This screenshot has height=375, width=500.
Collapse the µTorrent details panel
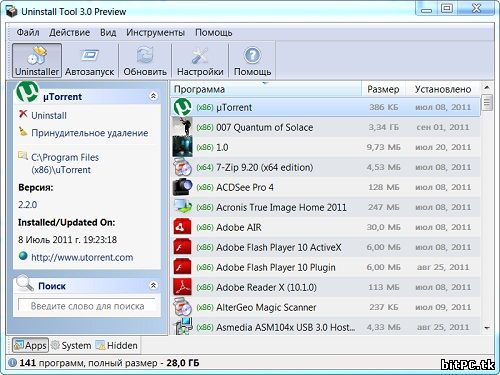coord(153,96)
